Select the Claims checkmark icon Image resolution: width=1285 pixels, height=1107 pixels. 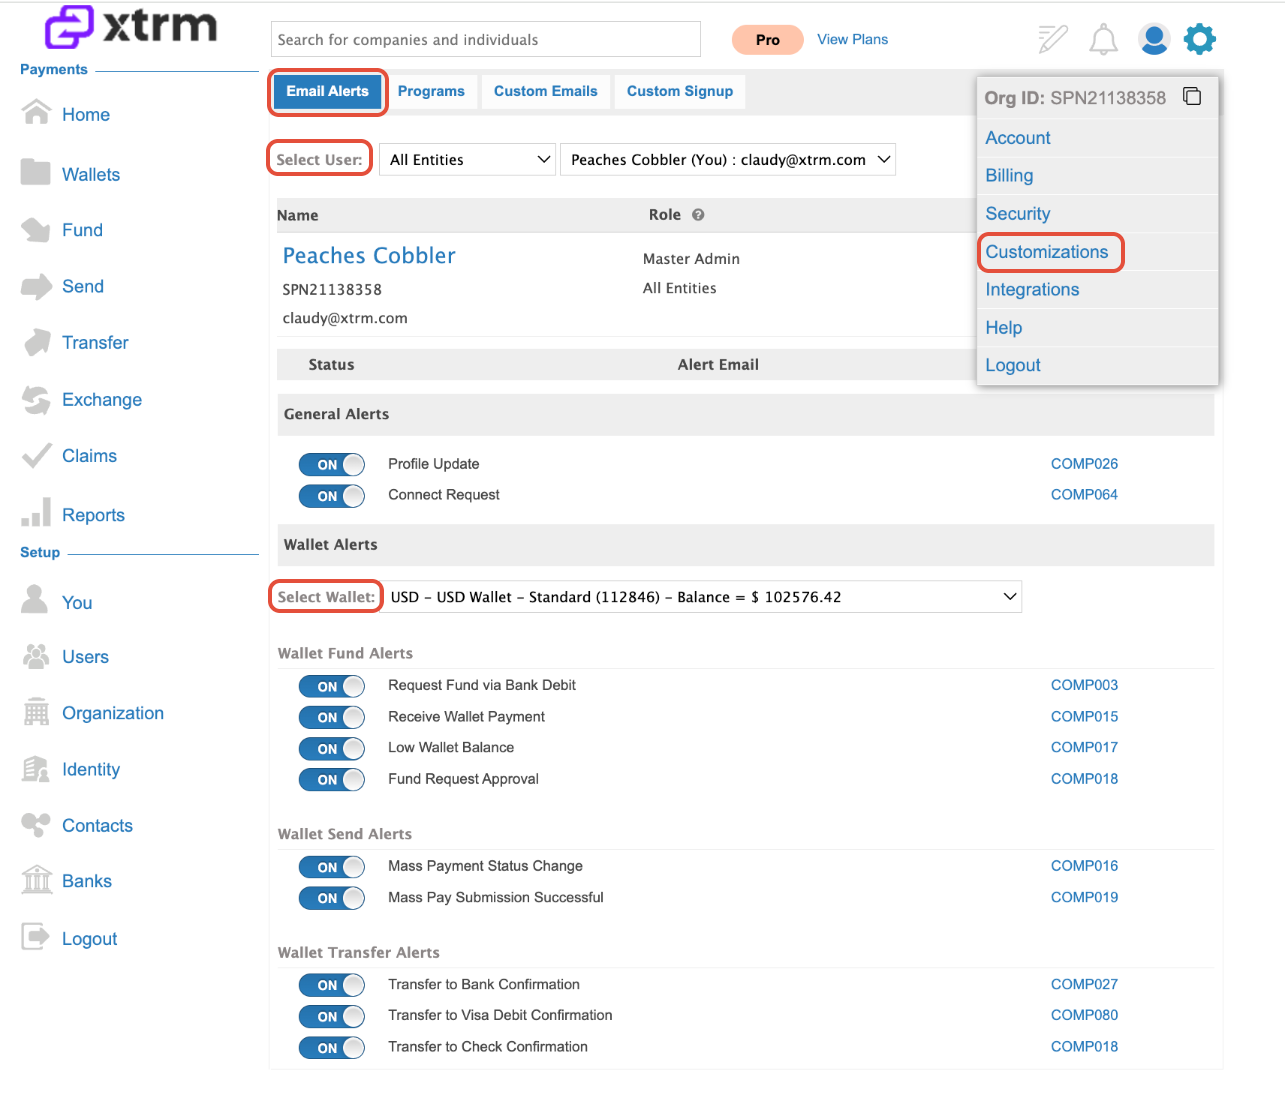[x=36, y=456]
